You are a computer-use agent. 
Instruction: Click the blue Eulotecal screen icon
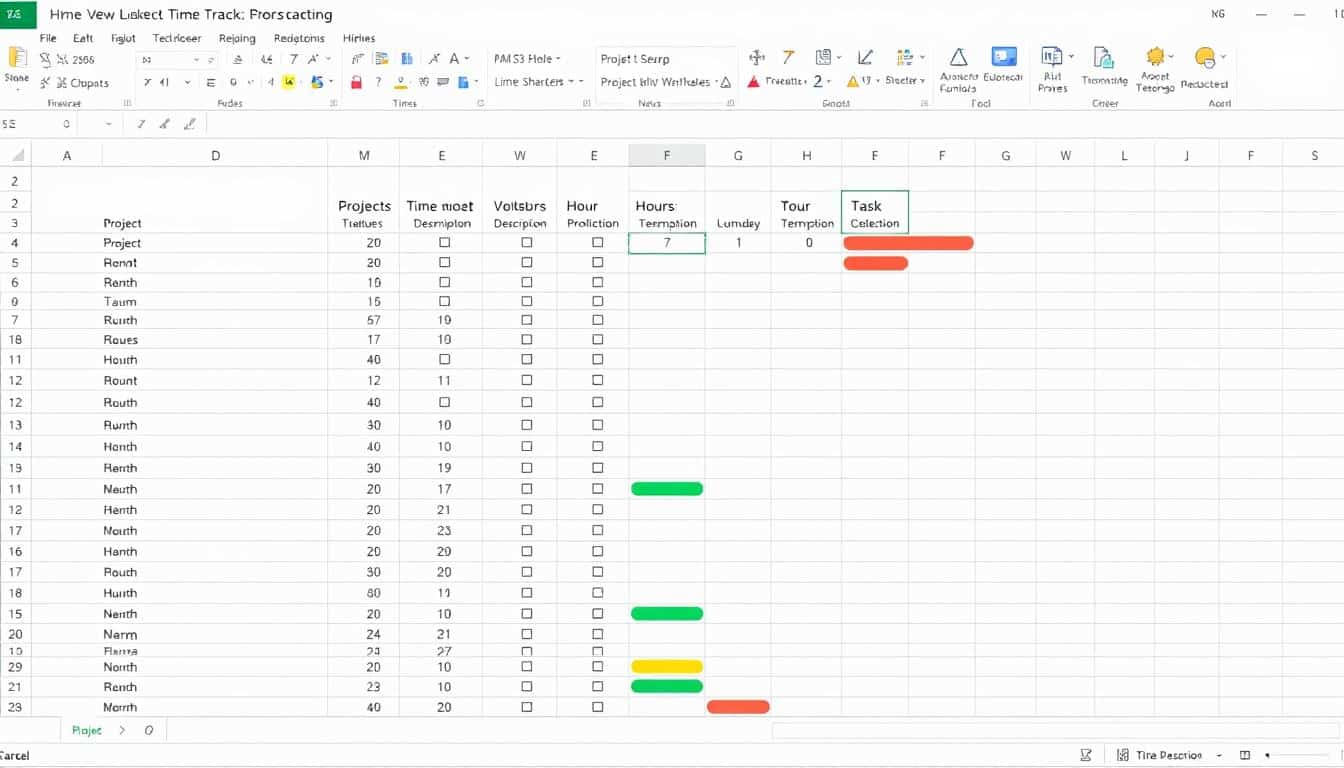click(x=1004, y=57)
